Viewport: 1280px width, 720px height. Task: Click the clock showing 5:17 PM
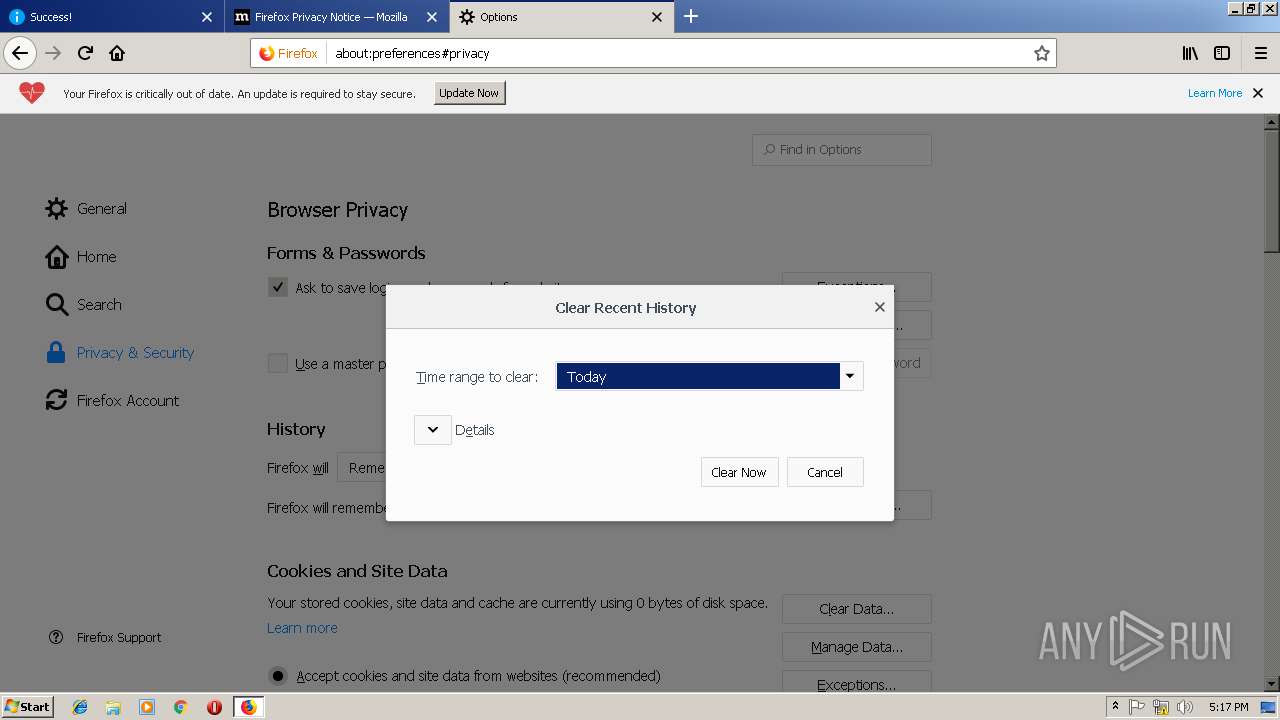click(1228, 707)
